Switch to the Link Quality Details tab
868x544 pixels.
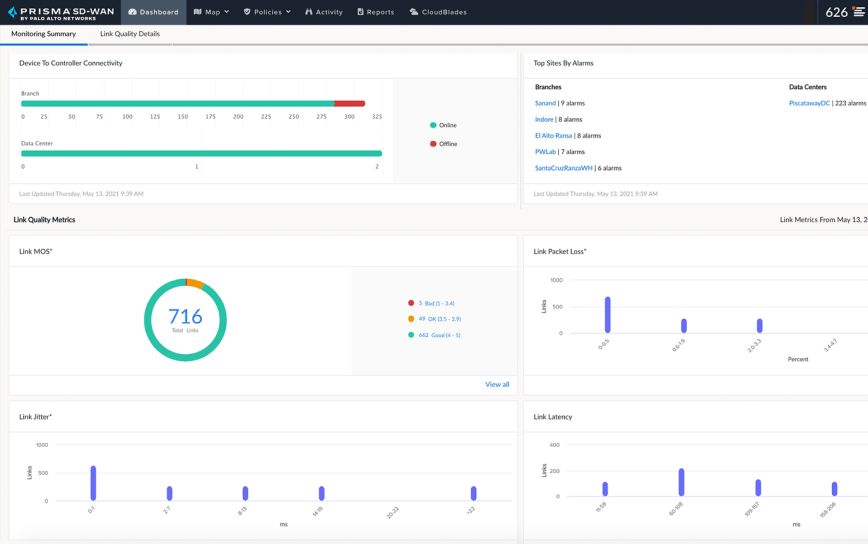(130, 34)
